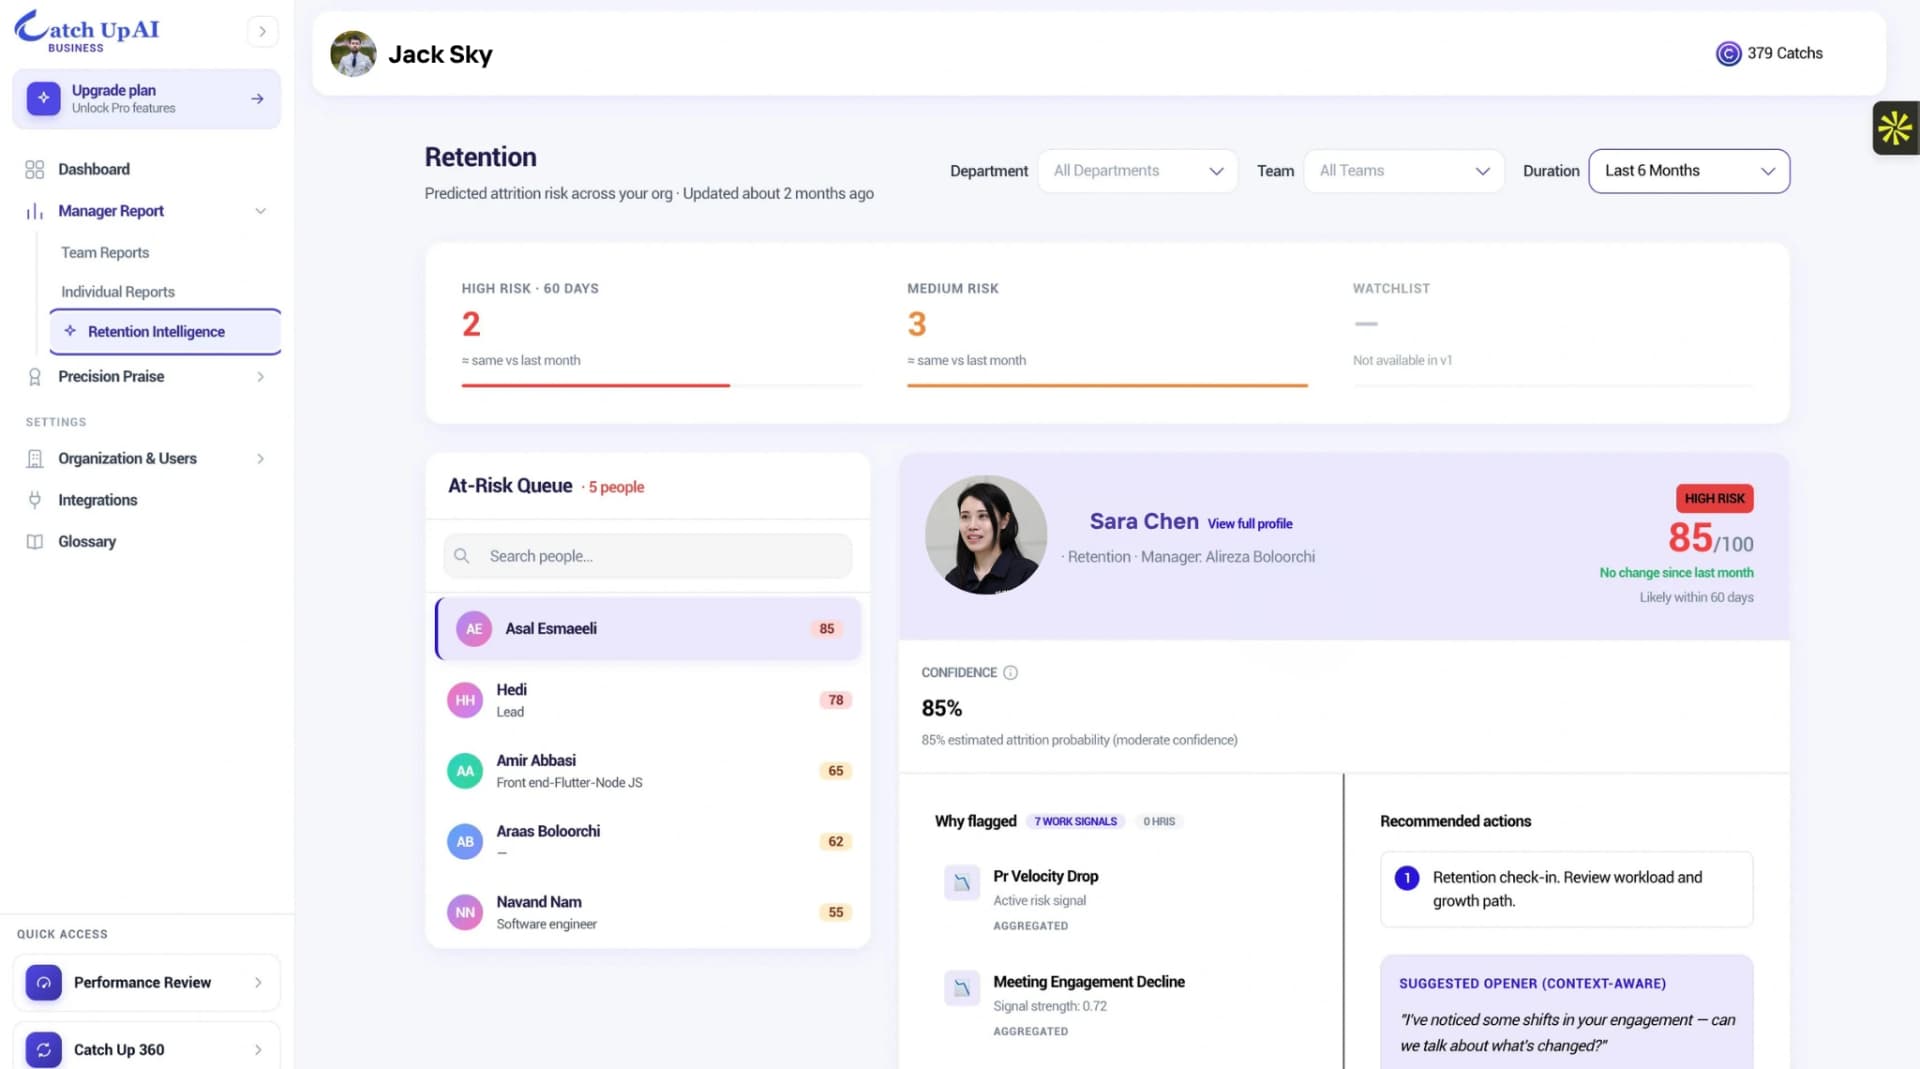This screenshot has width=1920, height=1069.
Task: Select Amir Abbasi in the queue
Action: (648, 771)
